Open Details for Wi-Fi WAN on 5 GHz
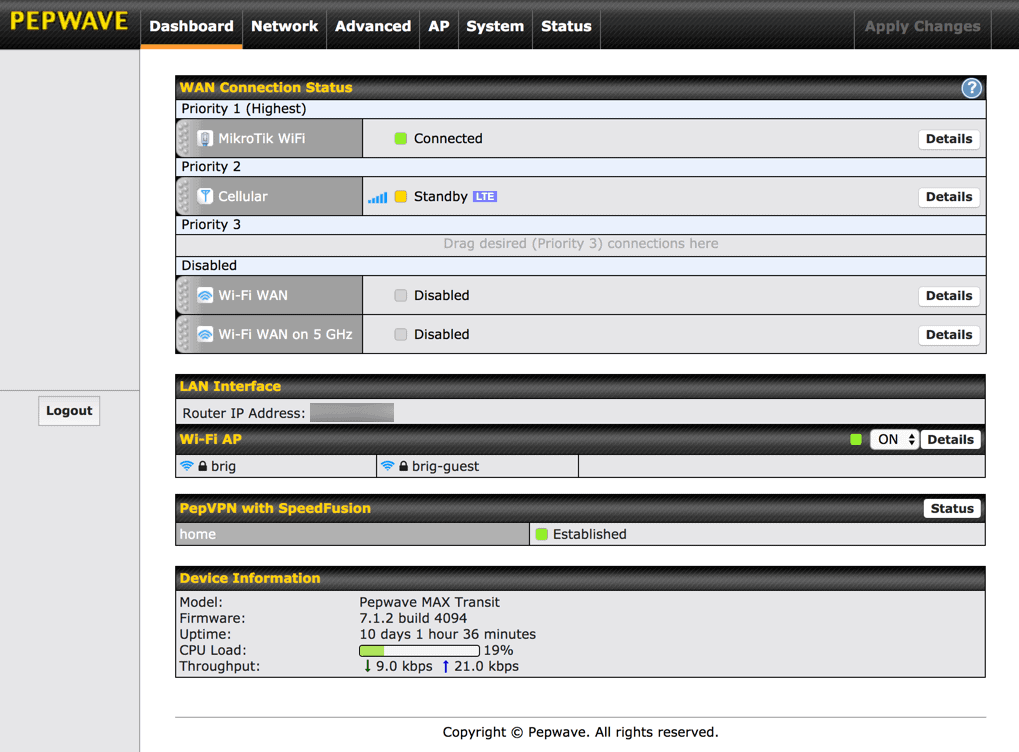1019x752 pixels. coord(949,334)
